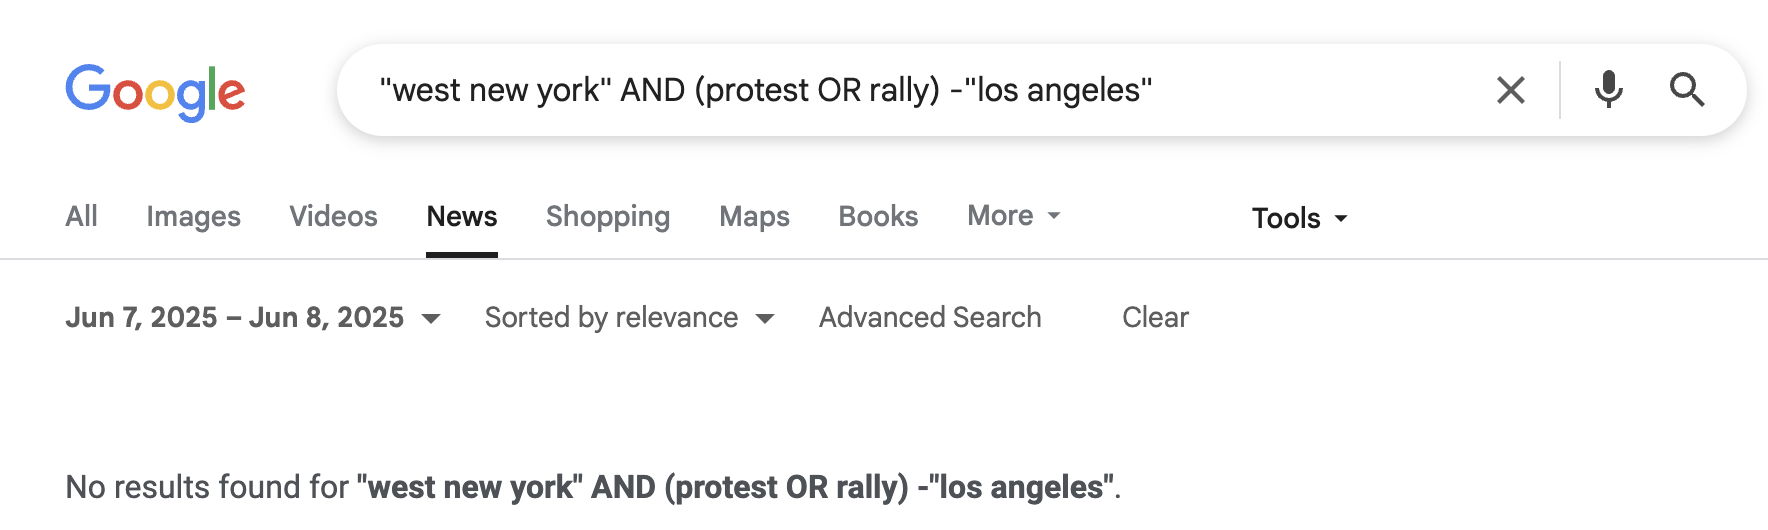Image resolution: width=1768 pixels, height=530 pixels.
Task: Switch to the Images tab
Action: click(x=194, y=216)
